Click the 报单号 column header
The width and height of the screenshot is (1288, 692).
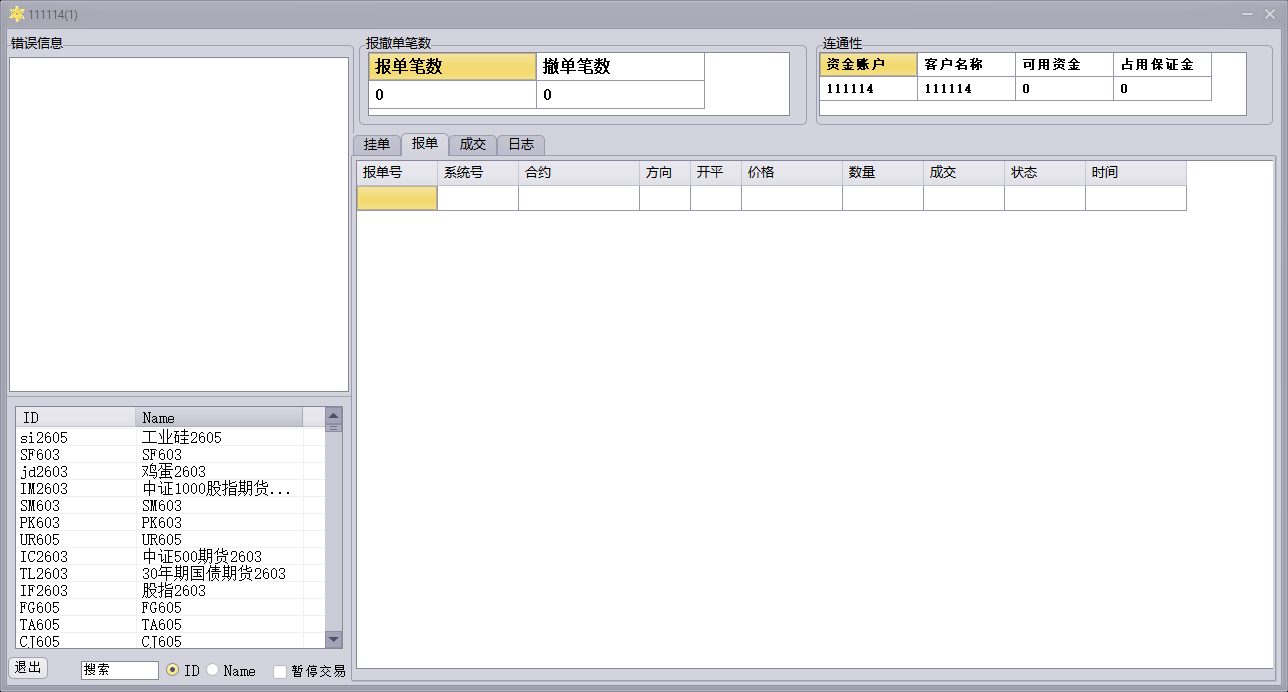click(397, 173)
